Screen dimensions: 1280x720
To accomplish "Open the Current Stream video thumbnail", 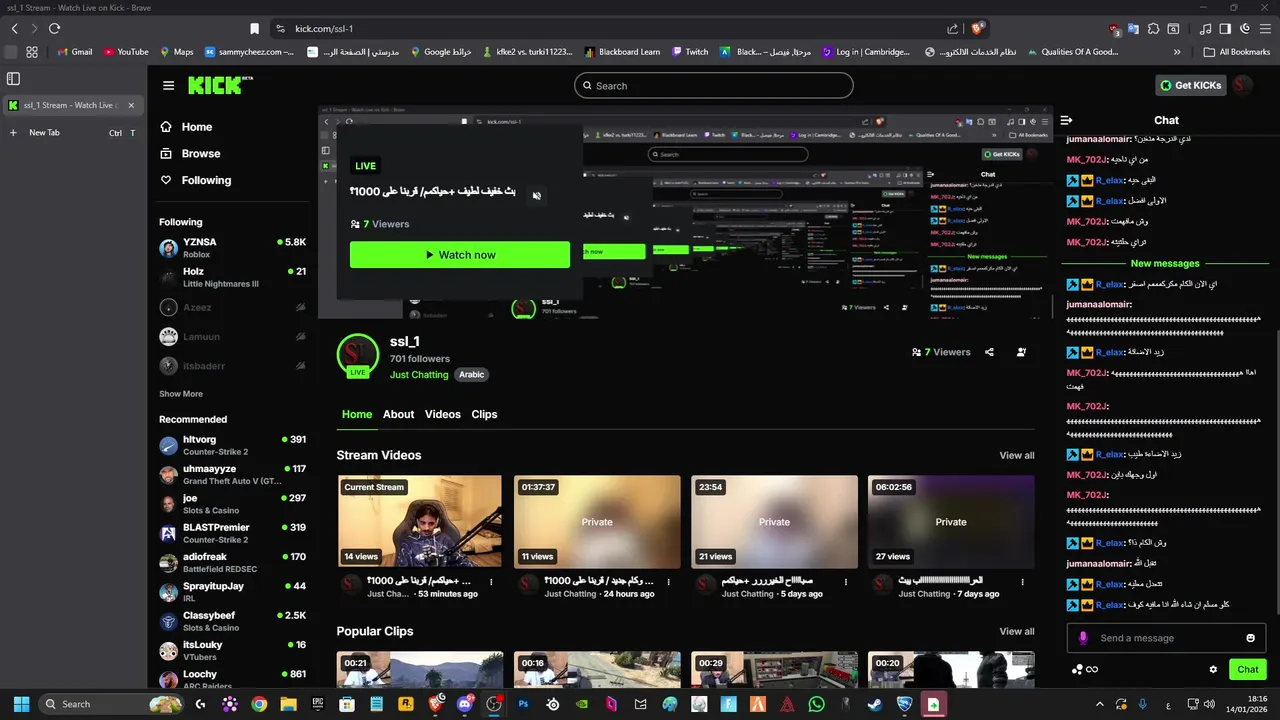I will [x=420, y=521].
